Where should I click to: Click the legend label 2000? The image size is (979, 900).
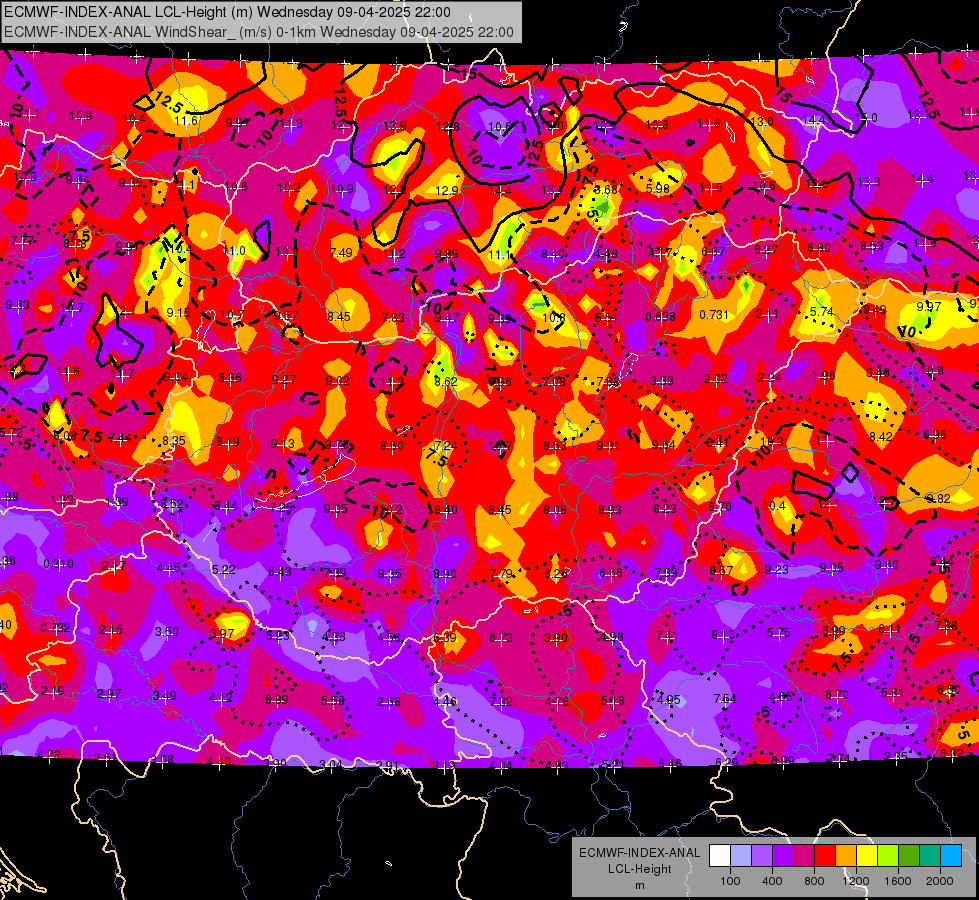click(x=940, y=881)
